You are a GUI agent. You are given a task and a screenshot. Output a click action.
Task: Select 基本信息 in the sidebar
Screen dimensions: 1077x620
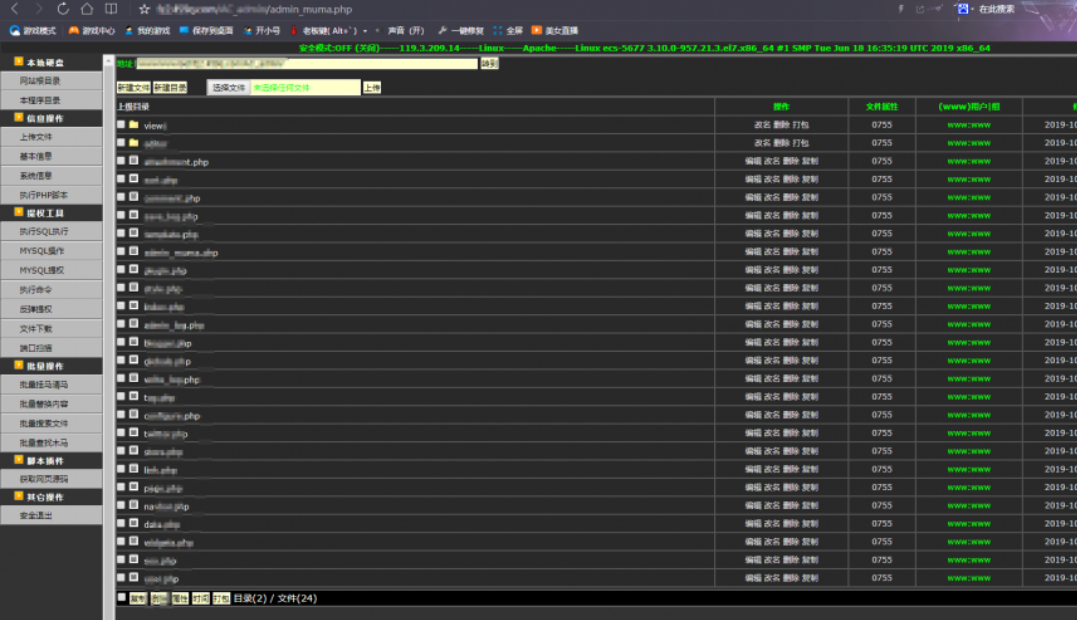[52, 156]
